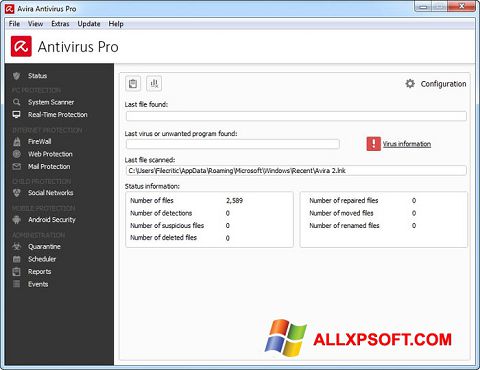480x370 pixels.
Task: Open the Update menu
Action: [89, 24]
